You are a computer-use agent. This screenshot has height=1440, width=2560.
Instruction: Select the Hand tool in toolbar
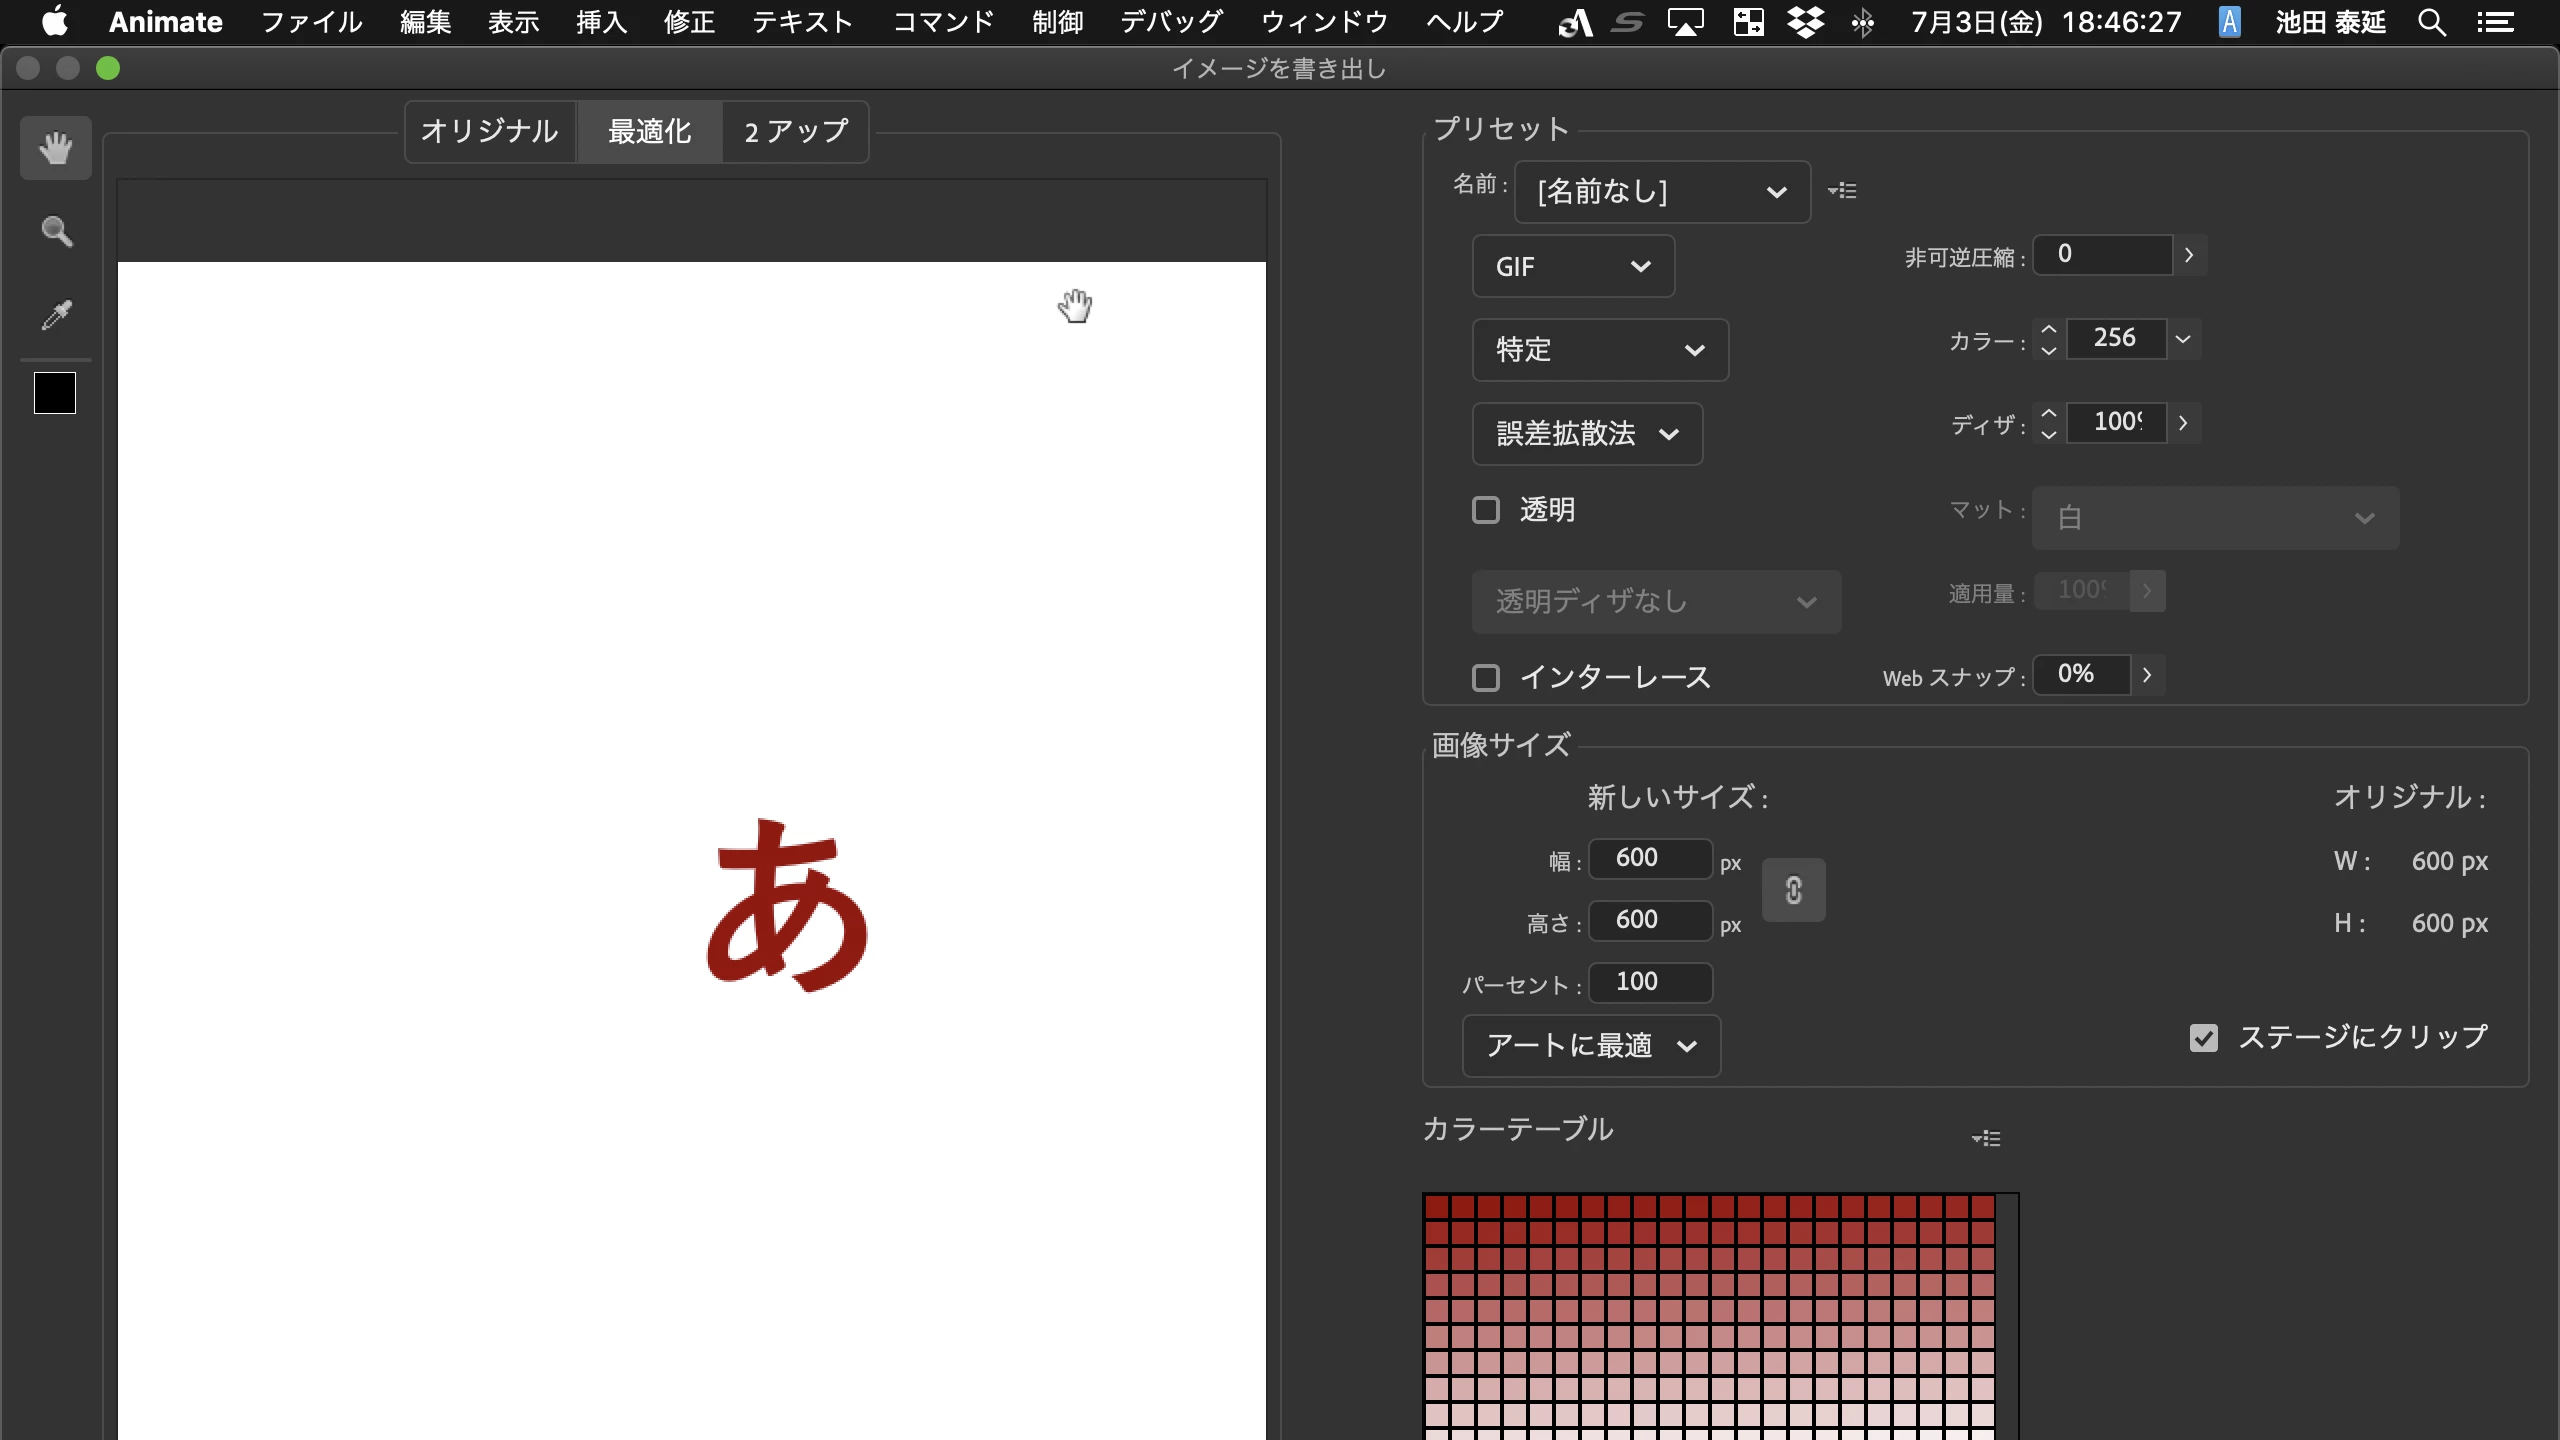[x=56, y=148]
